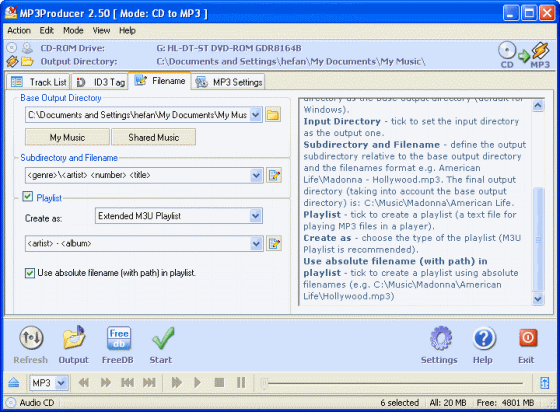Expand the playlist name format dropdown
This screenshot has width=560, height=412.
(256, 243)
